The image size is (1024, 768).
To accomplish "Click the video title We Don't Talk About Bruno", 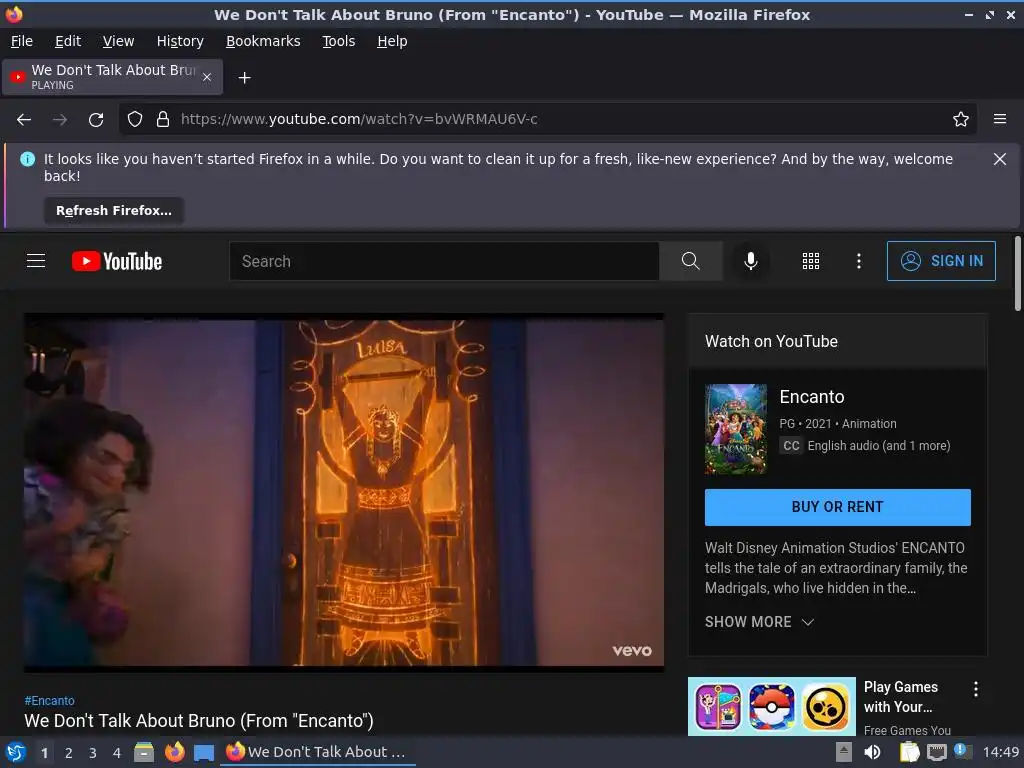I will pyautogui.click(x=199, y=721).
